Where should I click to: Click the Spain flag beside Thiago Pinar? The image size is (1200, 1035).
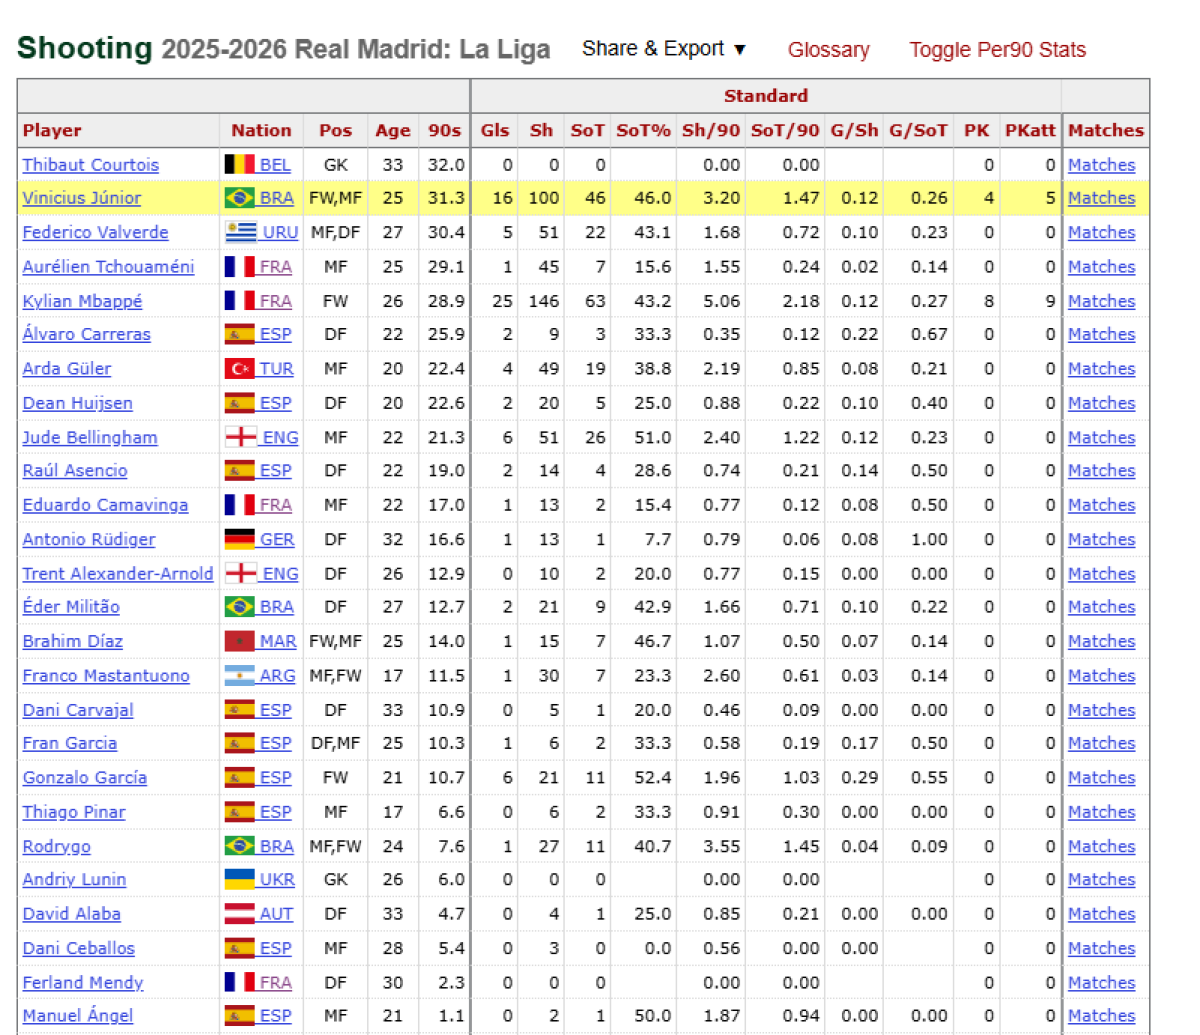pyautogui.click(x=240, y=812)
